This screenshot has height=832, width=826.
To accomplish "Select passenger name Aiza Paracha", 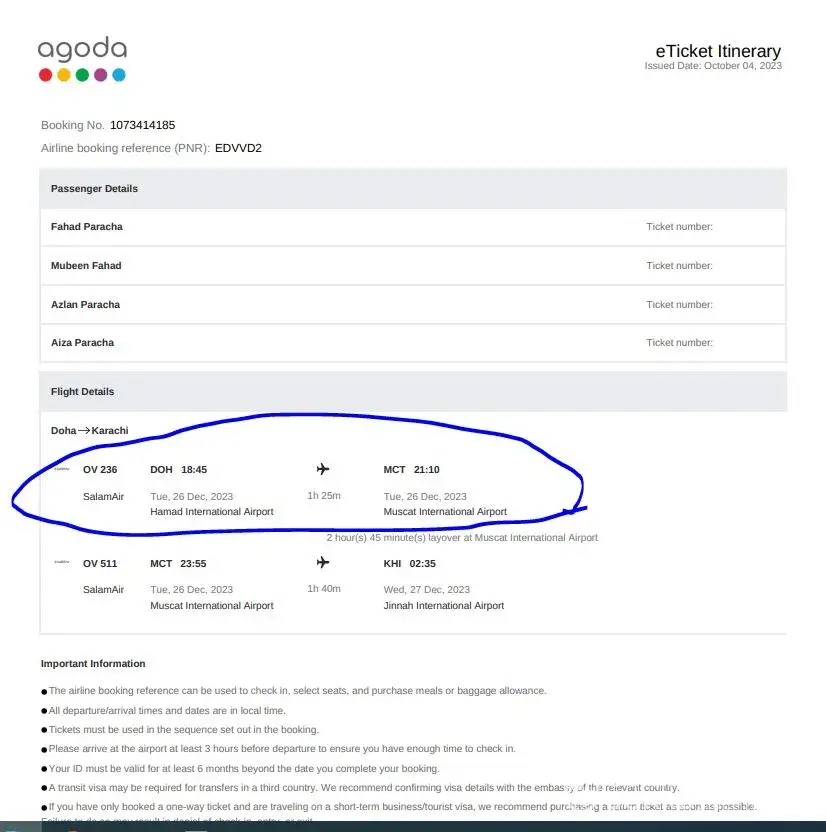I will (82, 343).
